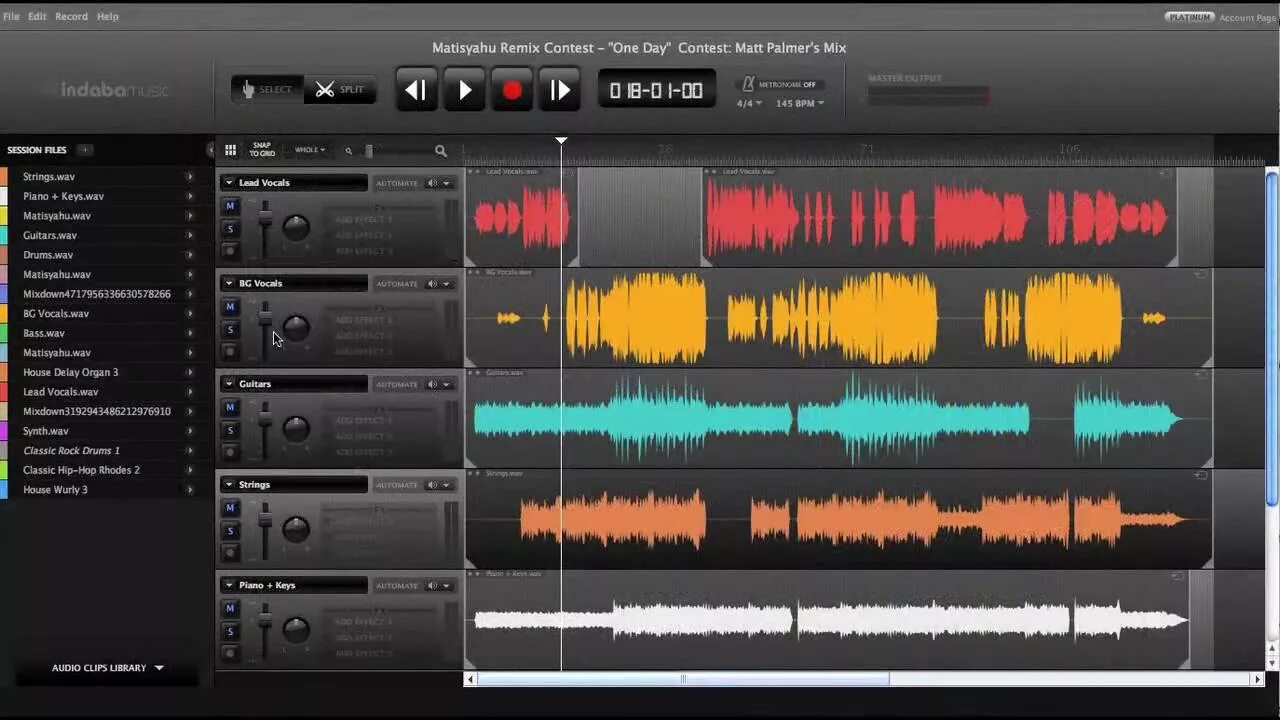The height and width of the screenshot is (720, 1280).
Task: Expand the Synth.wav file arrow
Action: 190,431
